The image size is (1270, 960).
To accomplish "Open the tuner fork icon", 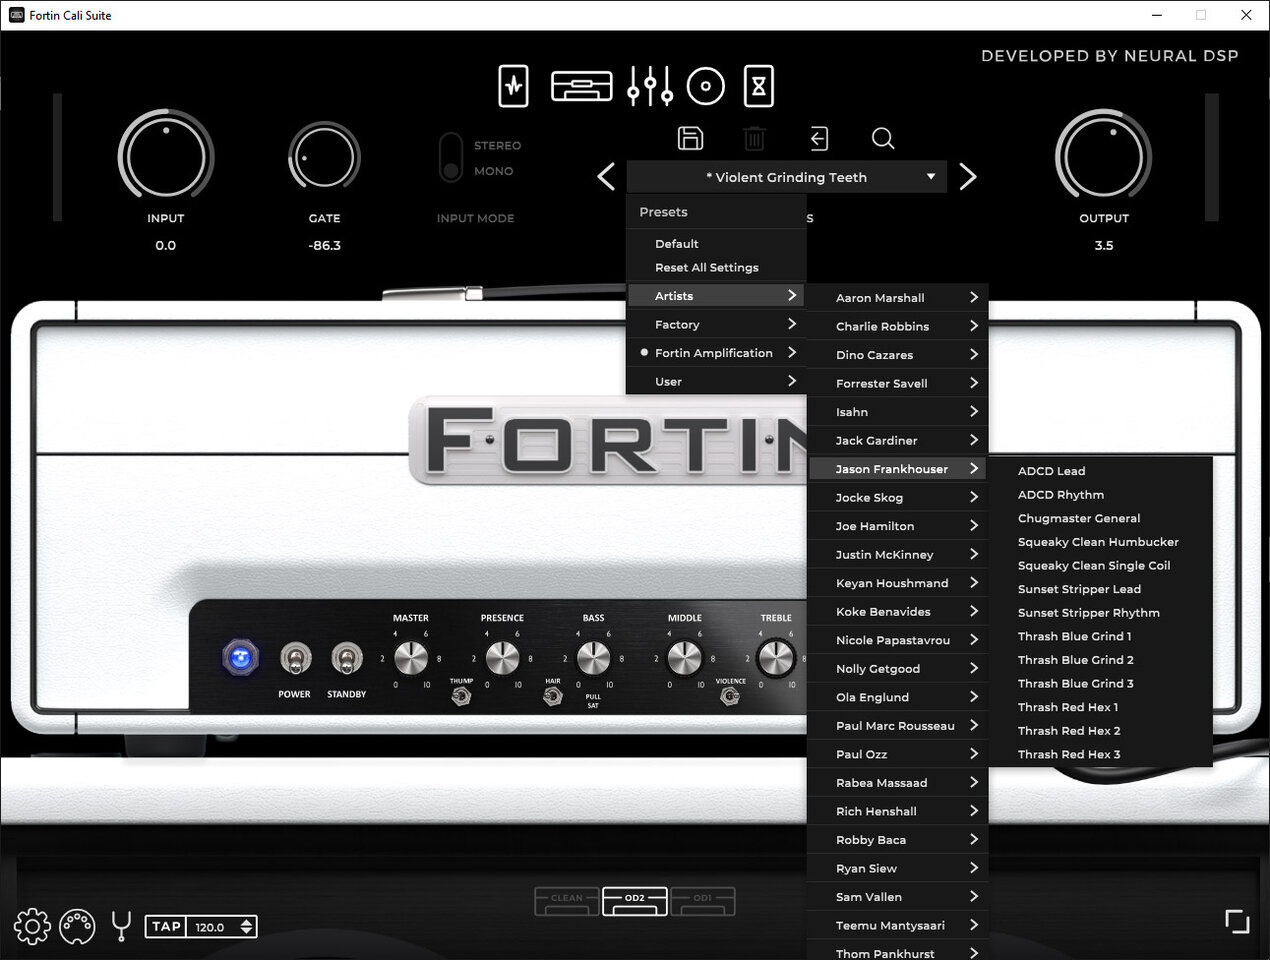I will click(121, 926).
